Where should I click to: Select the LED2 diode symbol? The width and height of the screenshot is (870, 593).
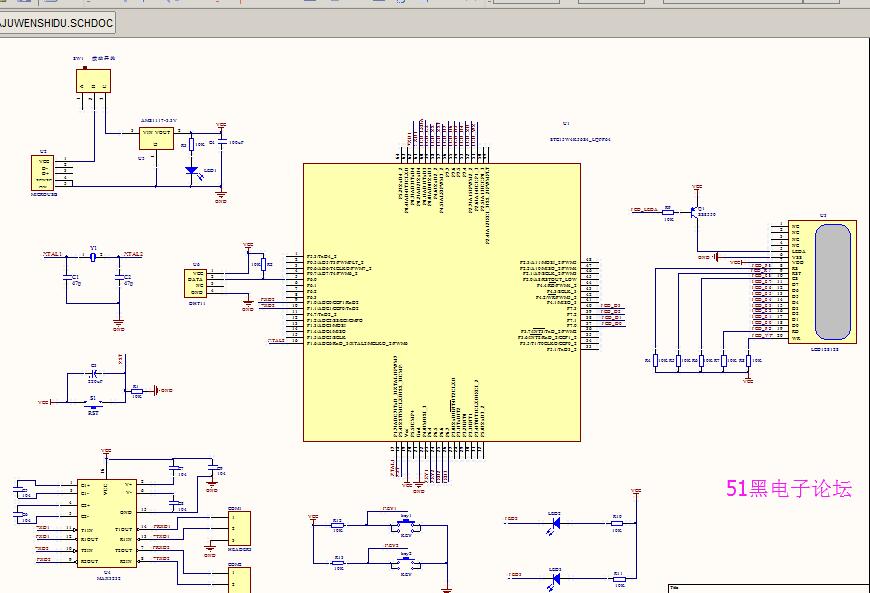tap(555, 523)
